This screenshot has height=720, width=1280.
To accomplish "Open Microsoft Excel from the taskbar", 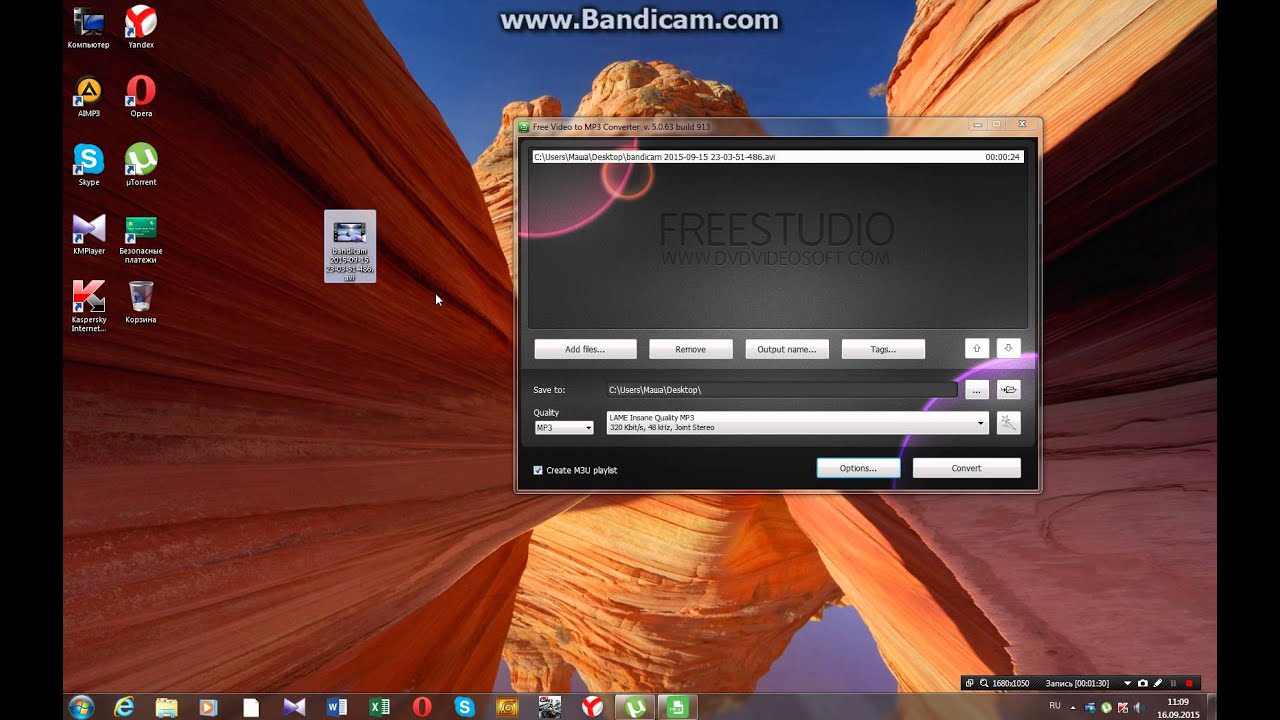I will pyautogui.click(x=379, y=707).
